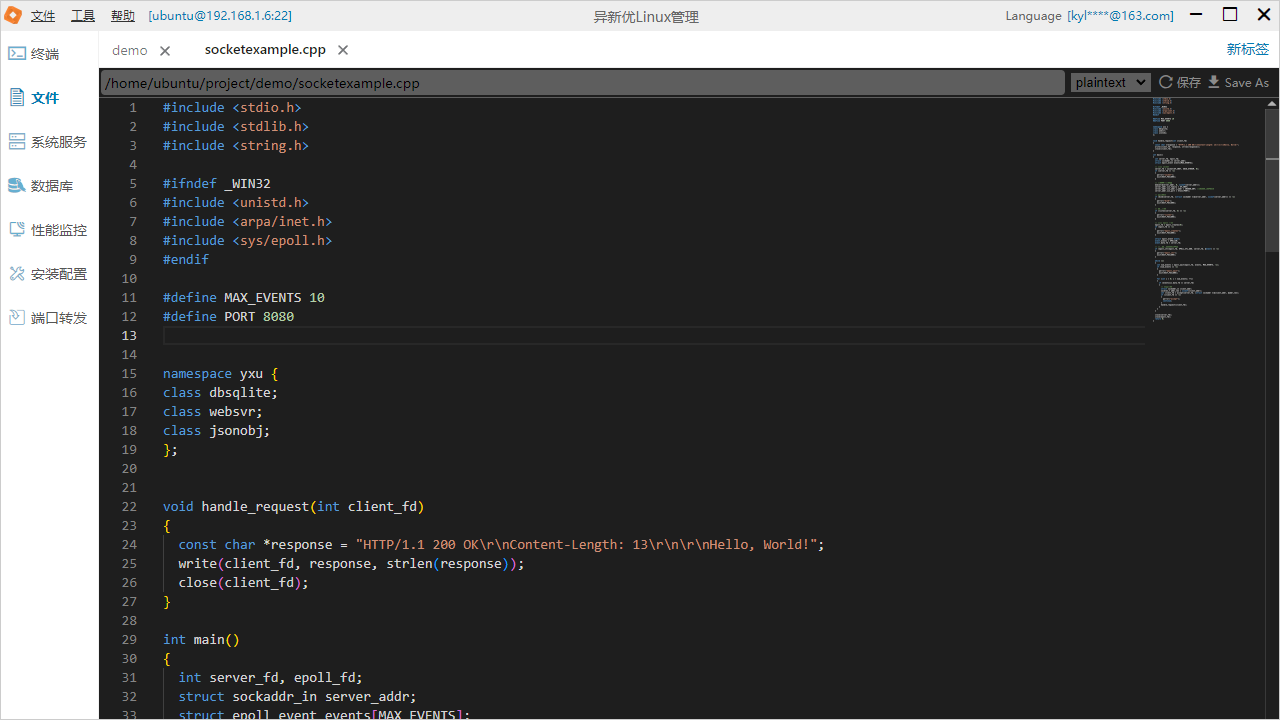
Task: Close the socketexample.cpp tab
Action: tap(343, 50)
